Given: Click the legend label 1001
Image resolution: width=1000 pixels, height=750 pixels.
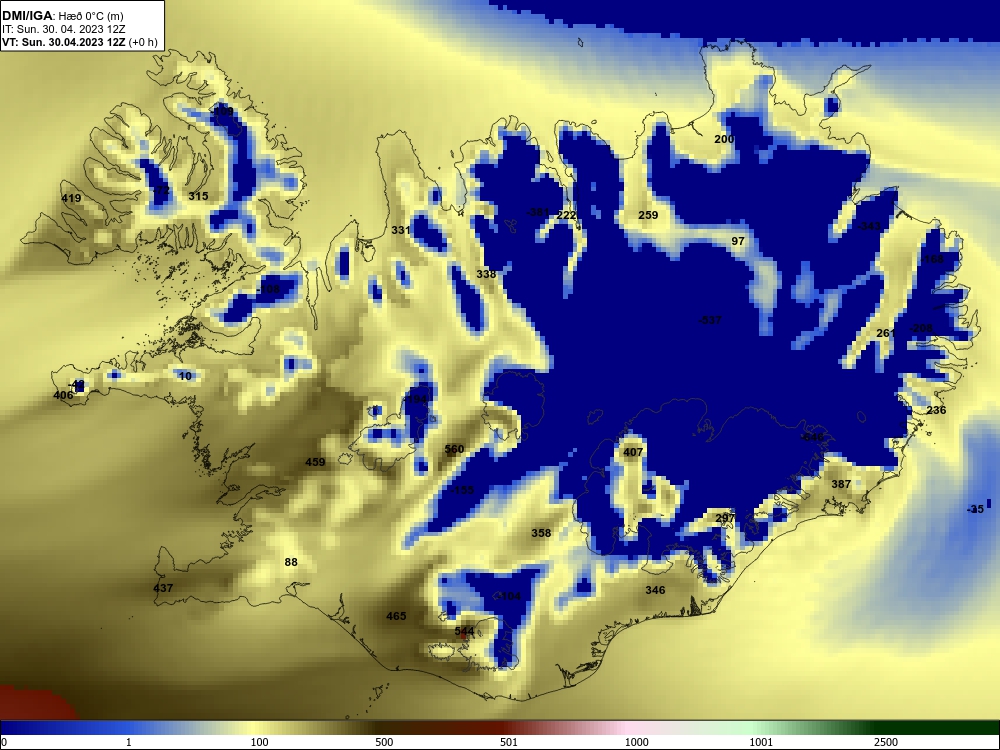Looking at the screenshot, I should point(761,742).
